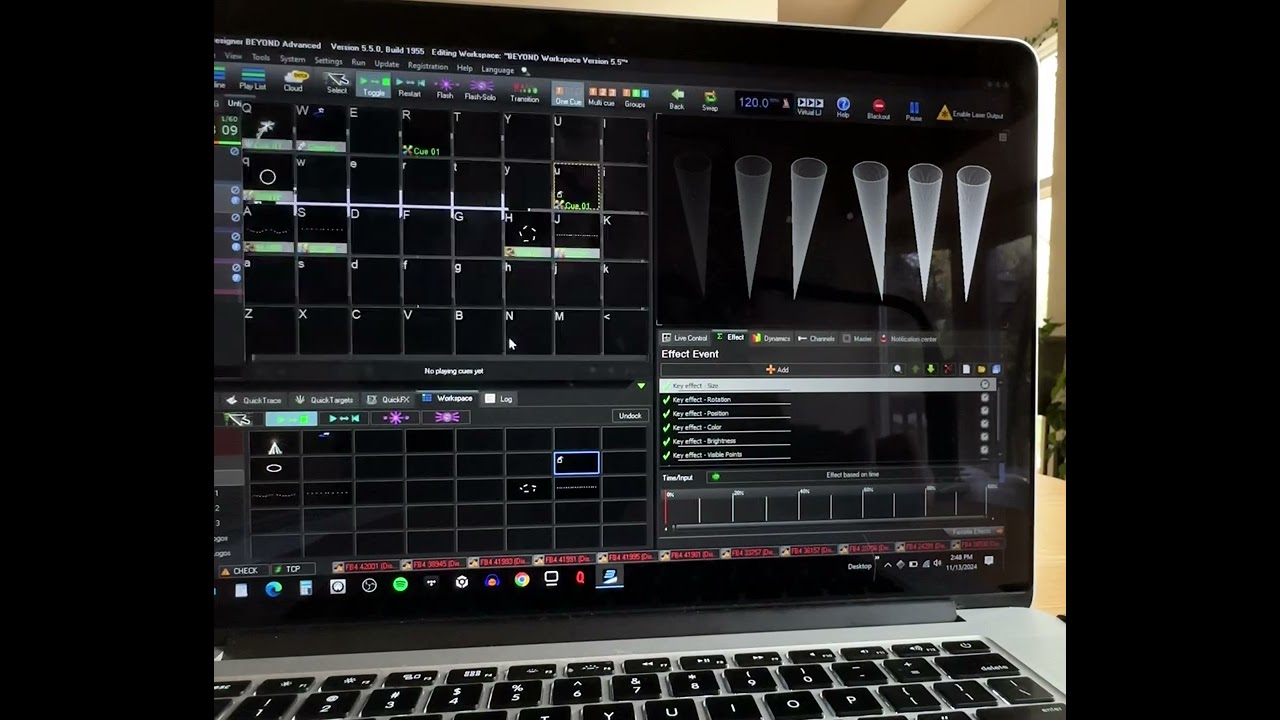
Task: Switch to the QuickTargets tab
Action: 323,400
